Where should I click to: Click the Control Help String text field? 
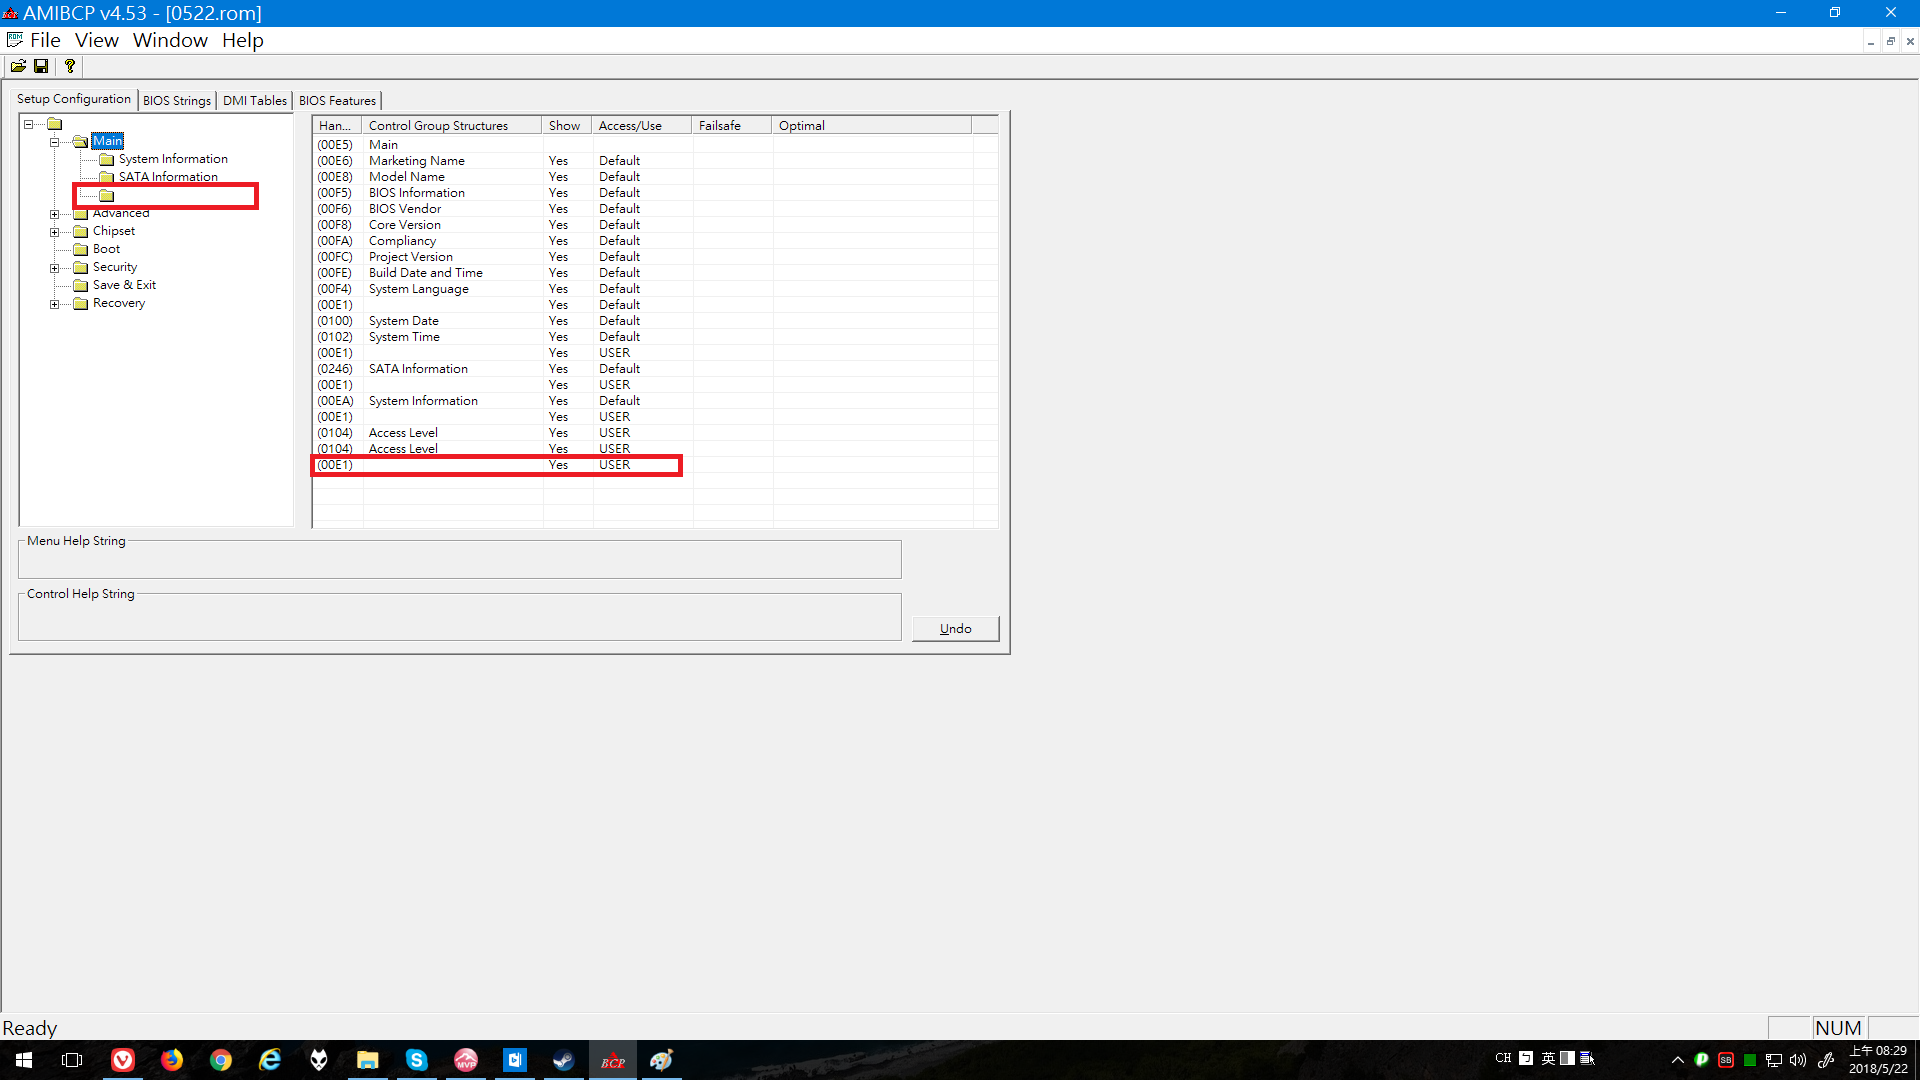pyautogui.click(x=459, y=619)
